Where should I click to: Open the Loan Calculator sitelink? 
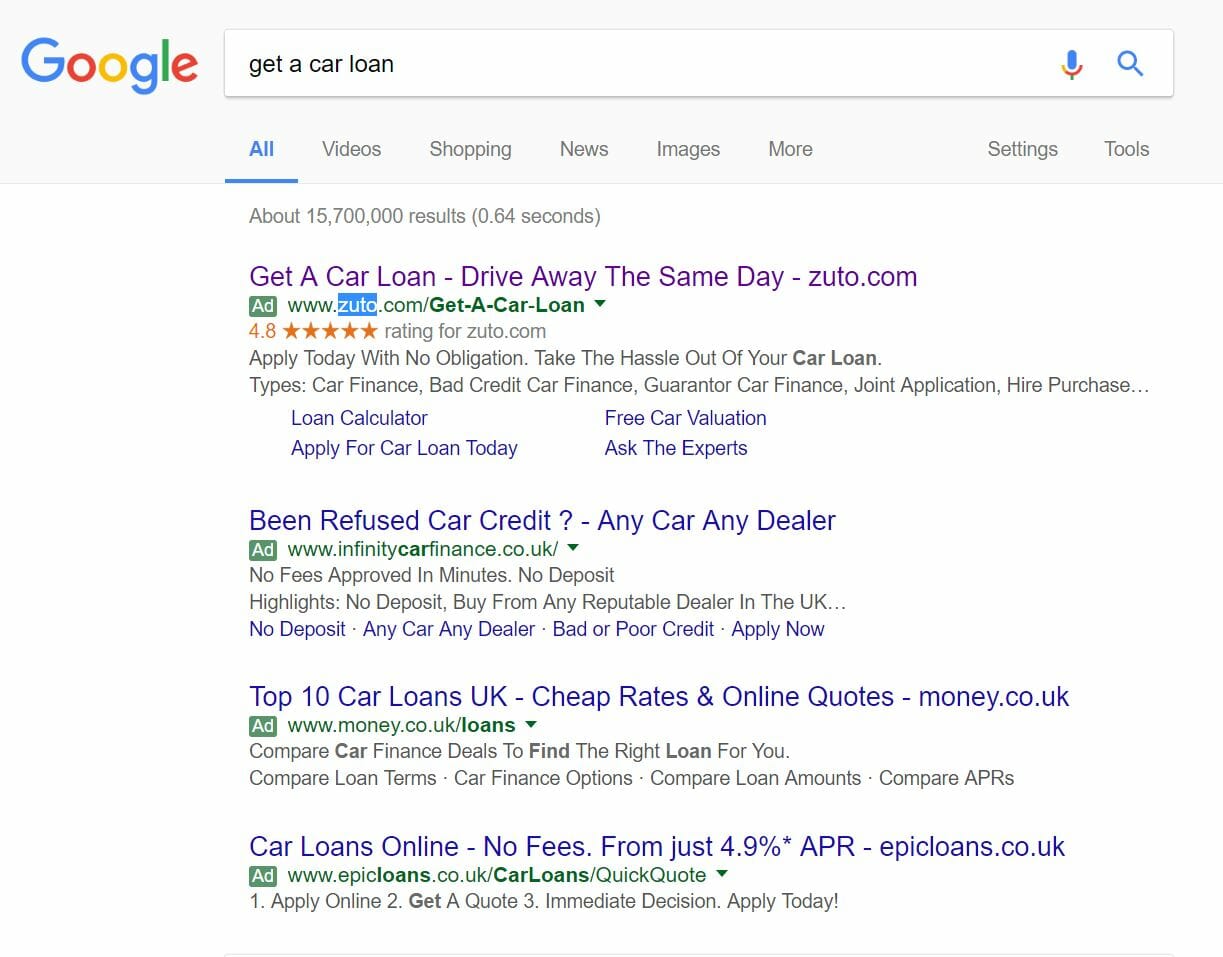coord(359,418)
